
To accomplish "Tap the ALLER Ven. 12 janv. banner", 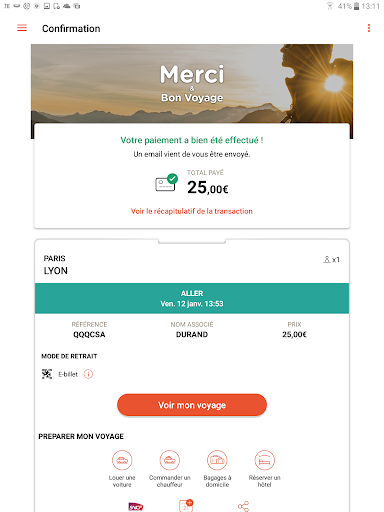I will pos(192,298).
